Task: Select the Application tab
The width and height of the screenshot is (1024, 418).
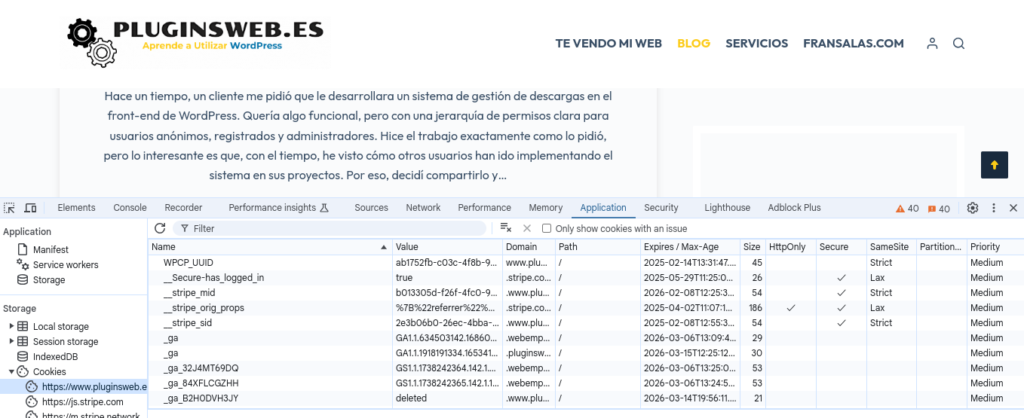Action: pyautogui.click(x=603, y=208)
